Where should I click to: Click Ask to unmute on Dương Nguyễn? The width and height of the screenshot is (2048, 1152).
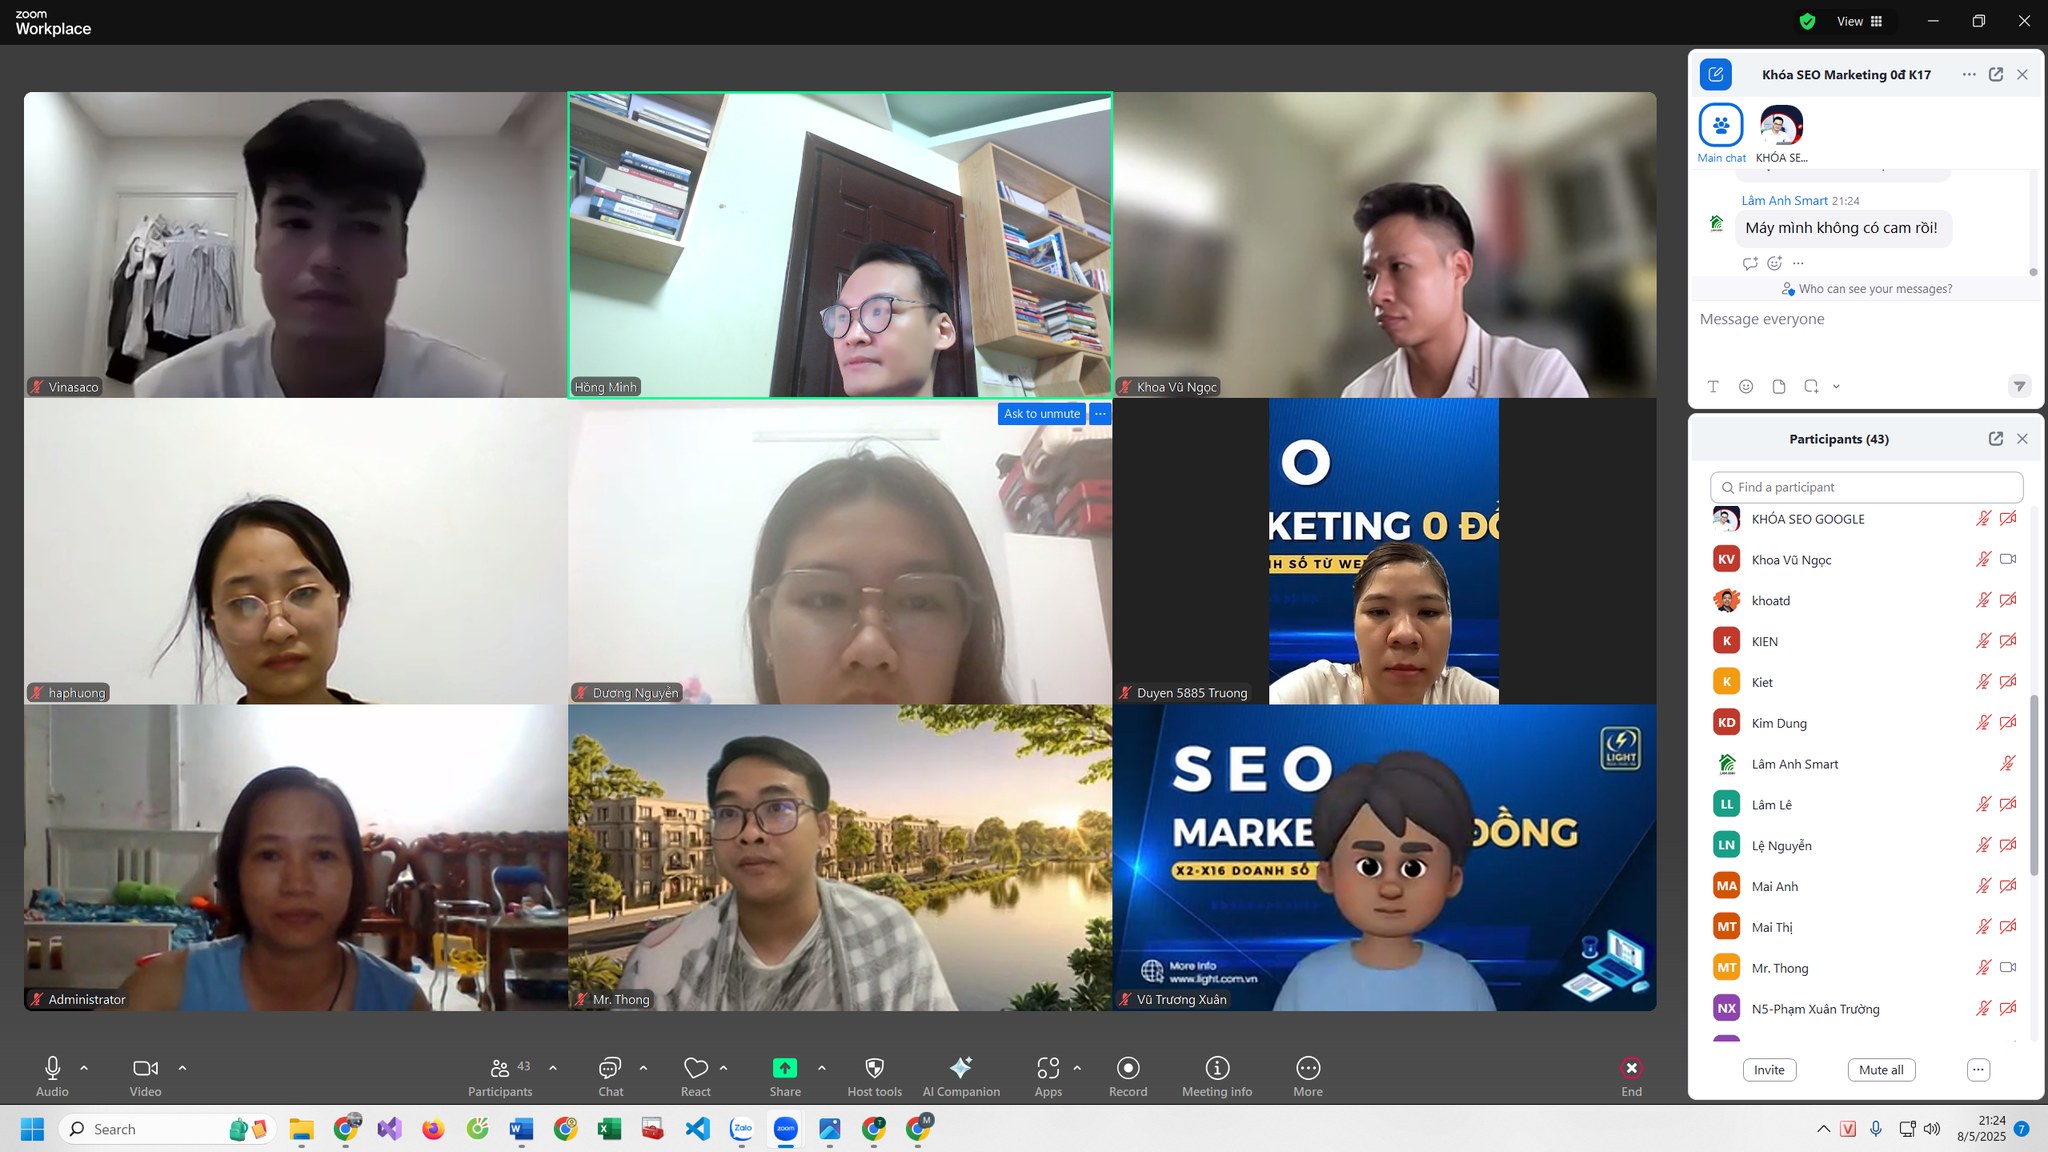(1042, 414)
